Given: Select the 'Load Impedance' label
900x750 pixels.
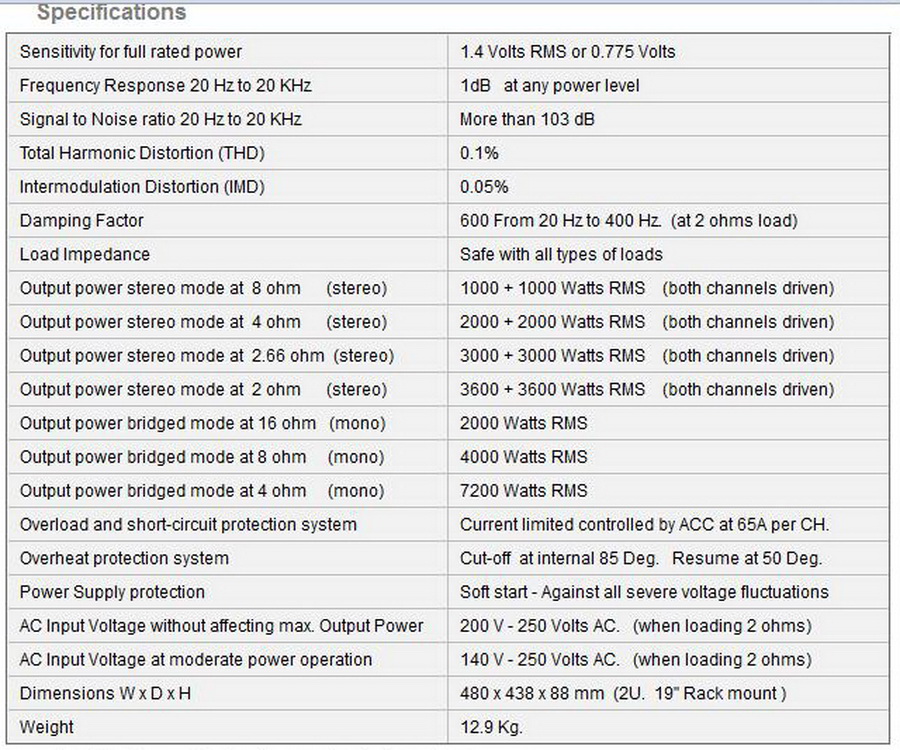Looking at the screenshot, I should point(85,255).
